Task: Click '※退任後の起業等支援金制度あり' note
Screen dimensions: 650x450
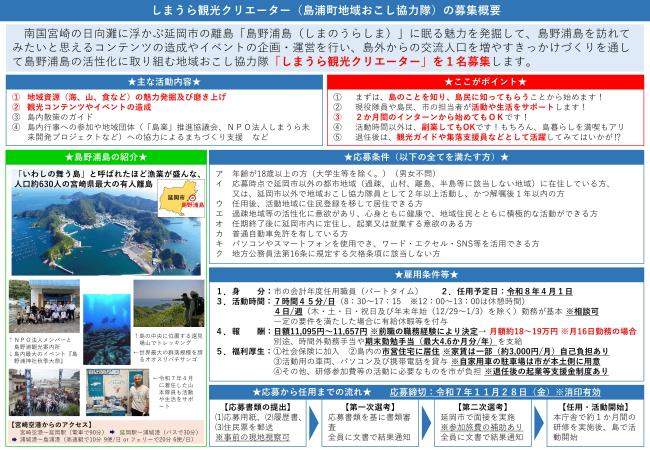Action: (546, 371)
